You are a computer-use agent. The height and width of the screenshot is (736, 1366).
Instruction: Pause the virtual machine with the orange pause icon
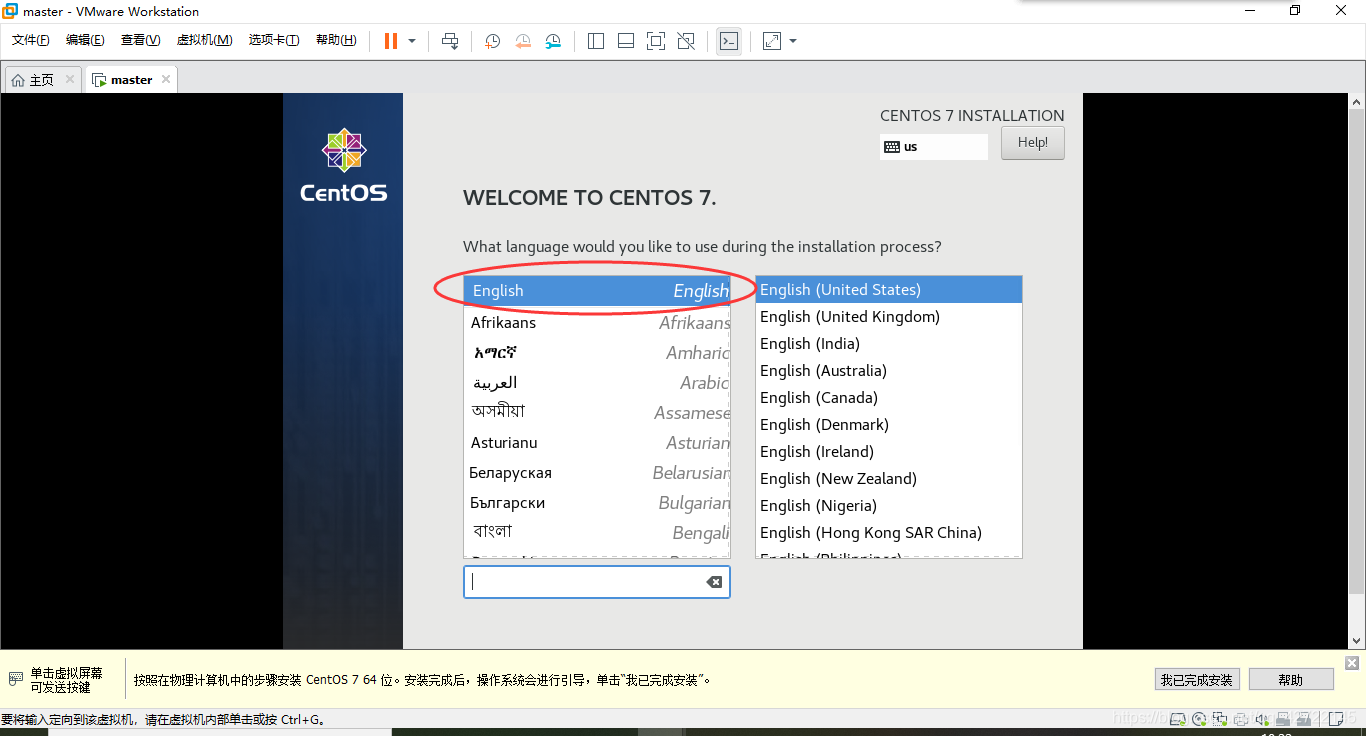click(x=390, y=41)
